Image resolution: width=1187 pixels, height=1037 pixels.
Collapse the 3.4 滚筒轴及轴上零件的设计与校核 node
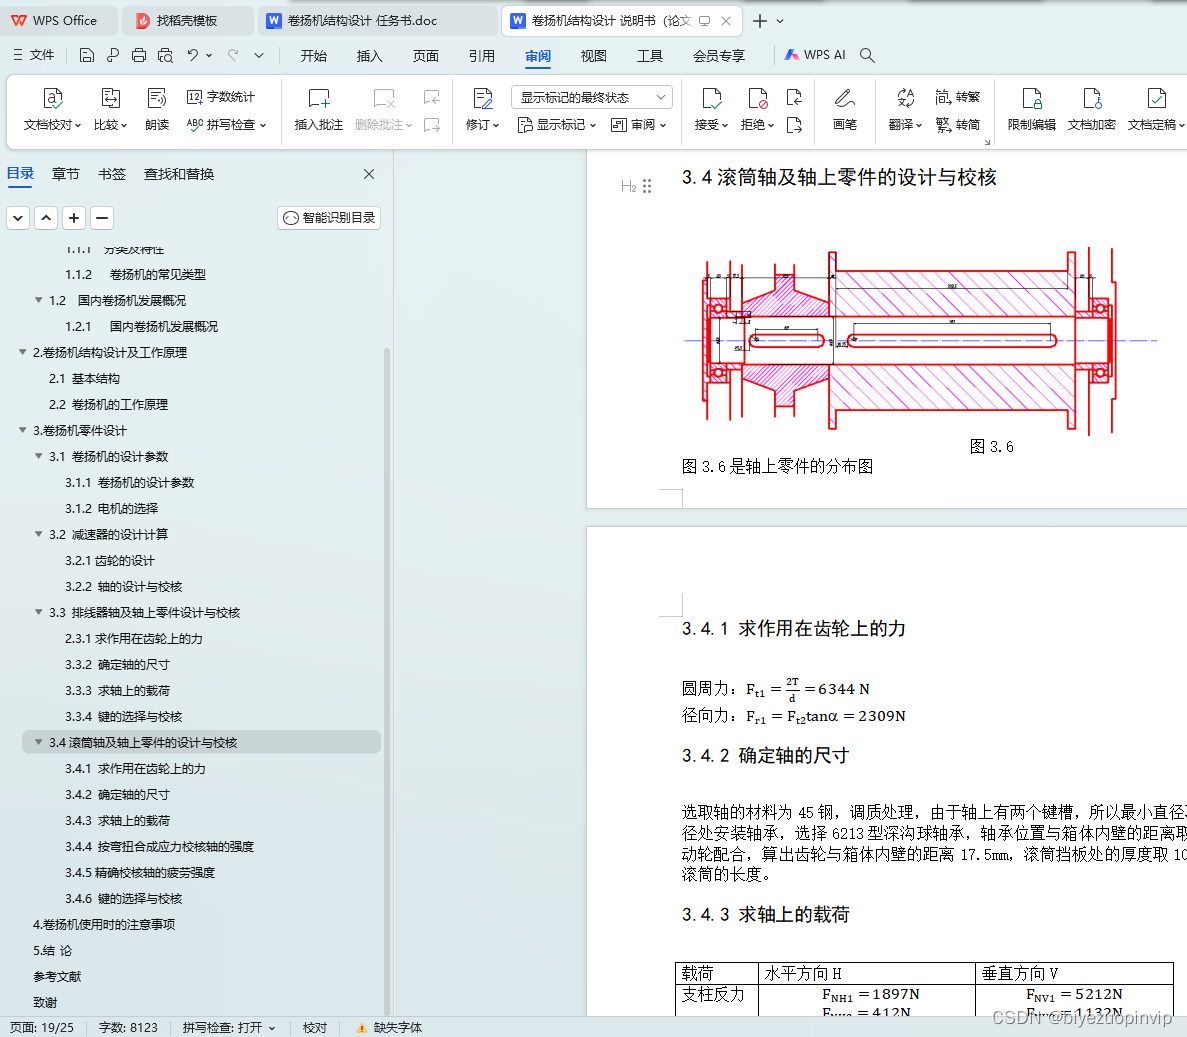pos(39,743)
